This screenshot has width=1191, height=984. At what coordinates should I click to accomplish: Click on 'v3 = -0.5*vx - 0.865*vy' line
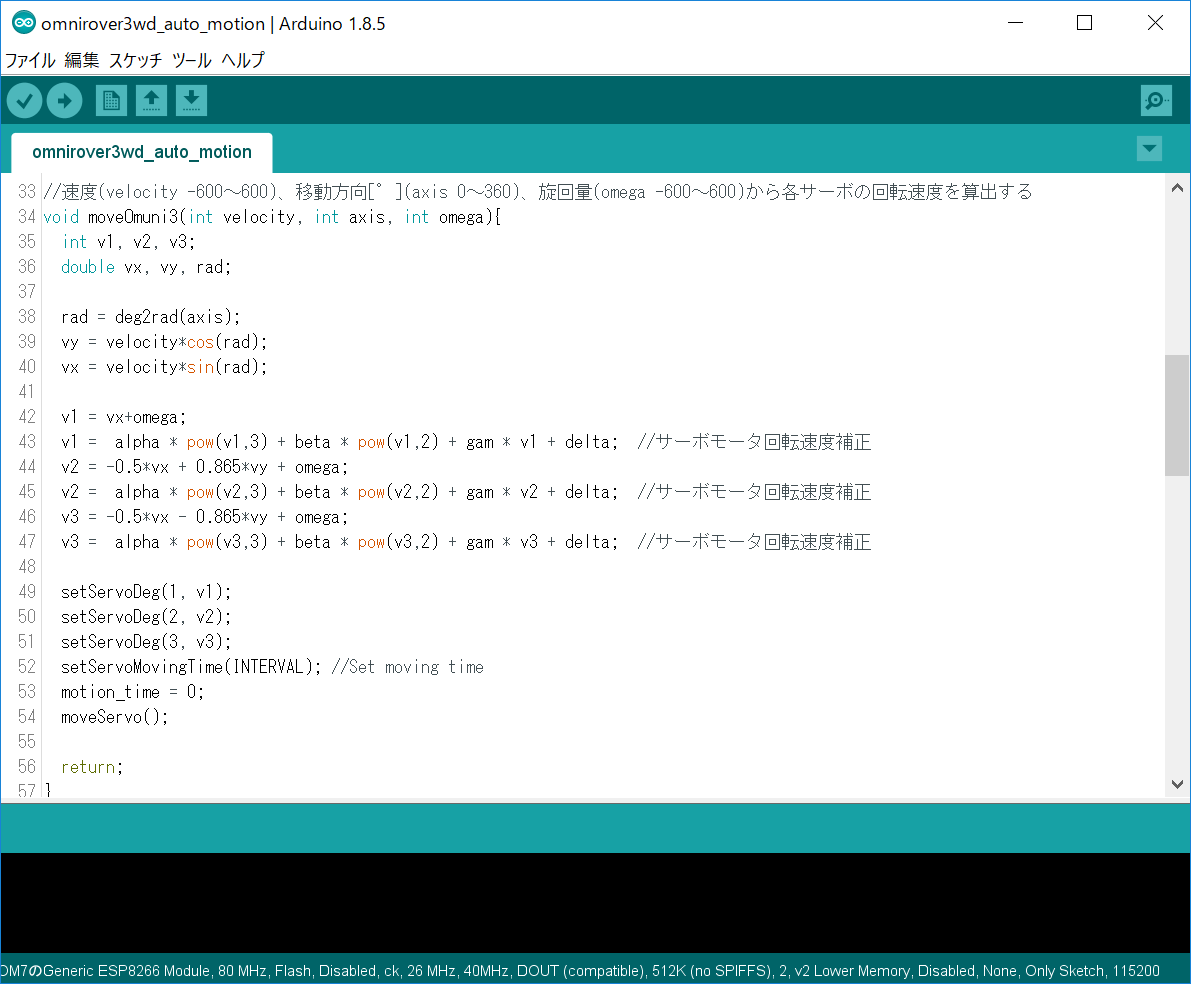coord(205,517)
